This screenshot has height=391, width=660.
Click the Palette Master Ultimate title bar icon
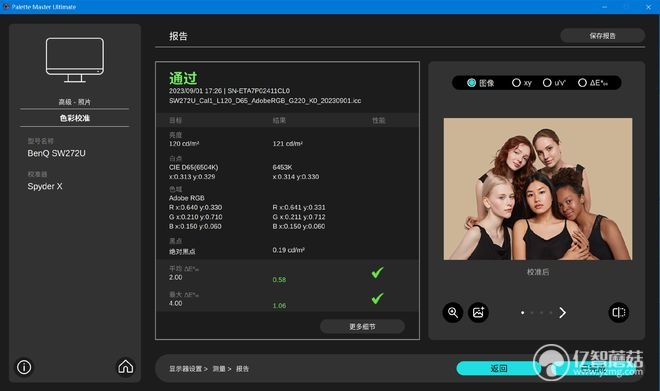pos(6,7)
